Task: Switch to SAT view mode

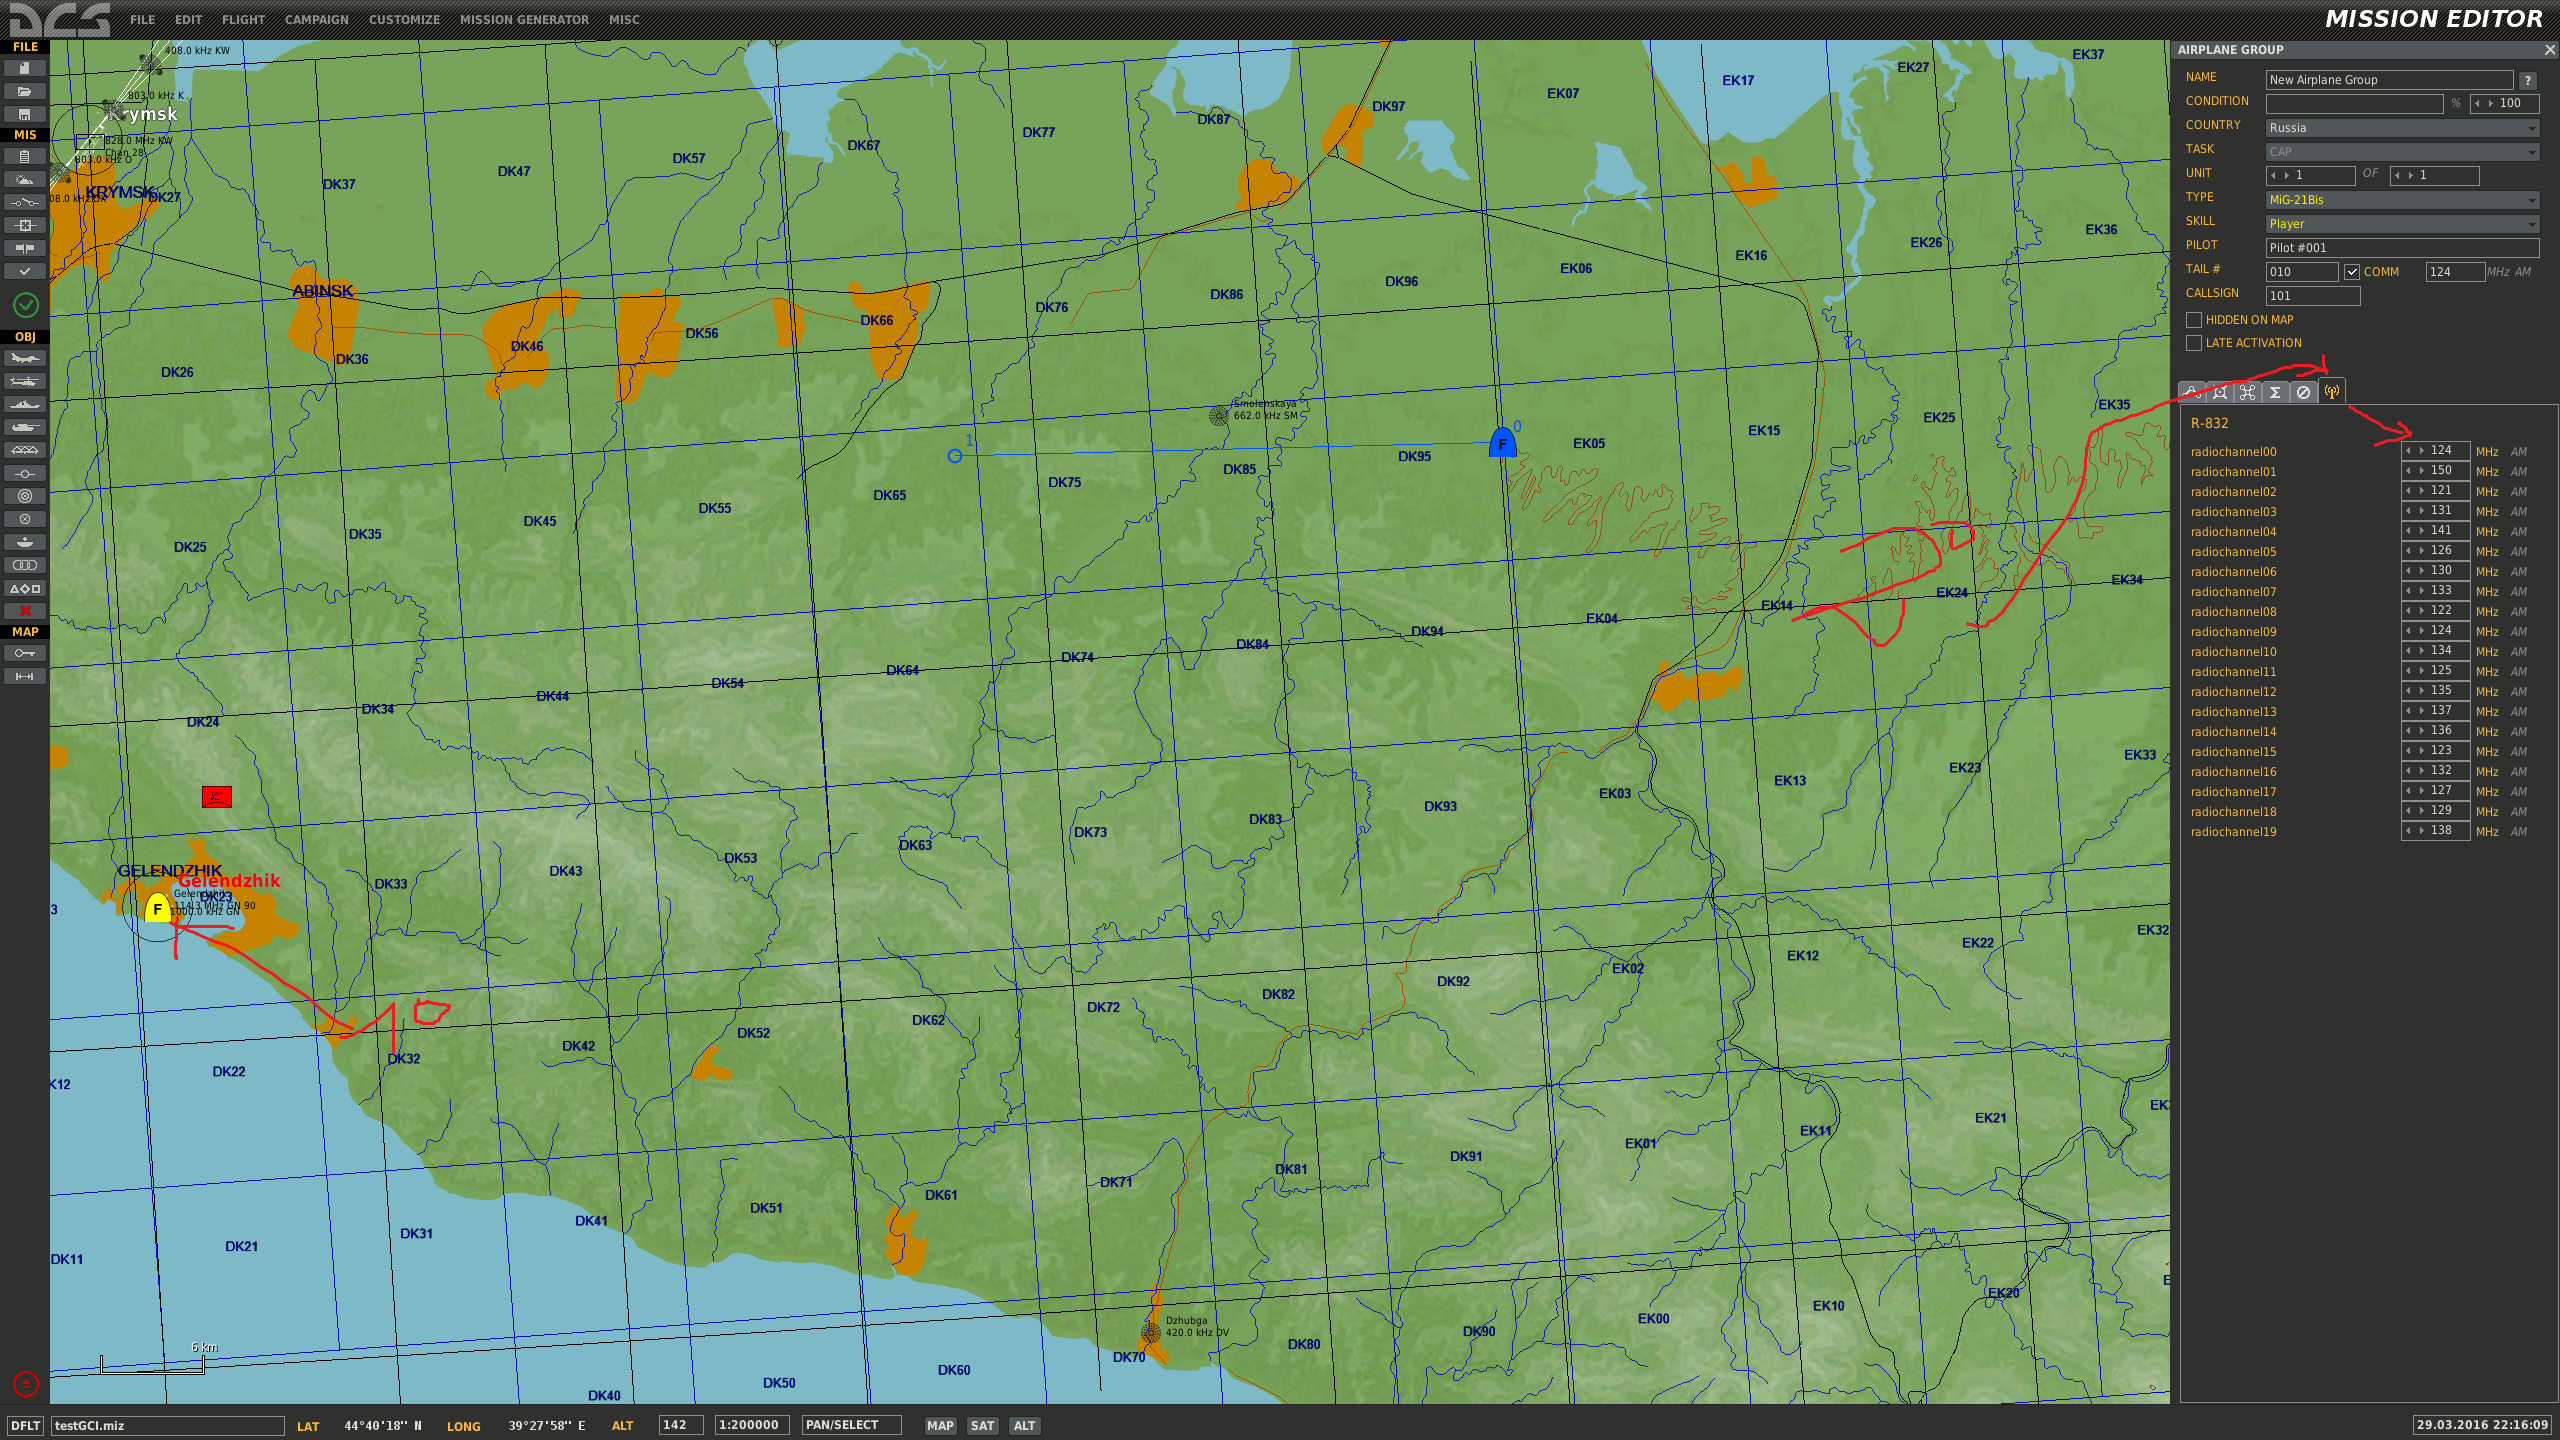Action: tap(982, 1425)
